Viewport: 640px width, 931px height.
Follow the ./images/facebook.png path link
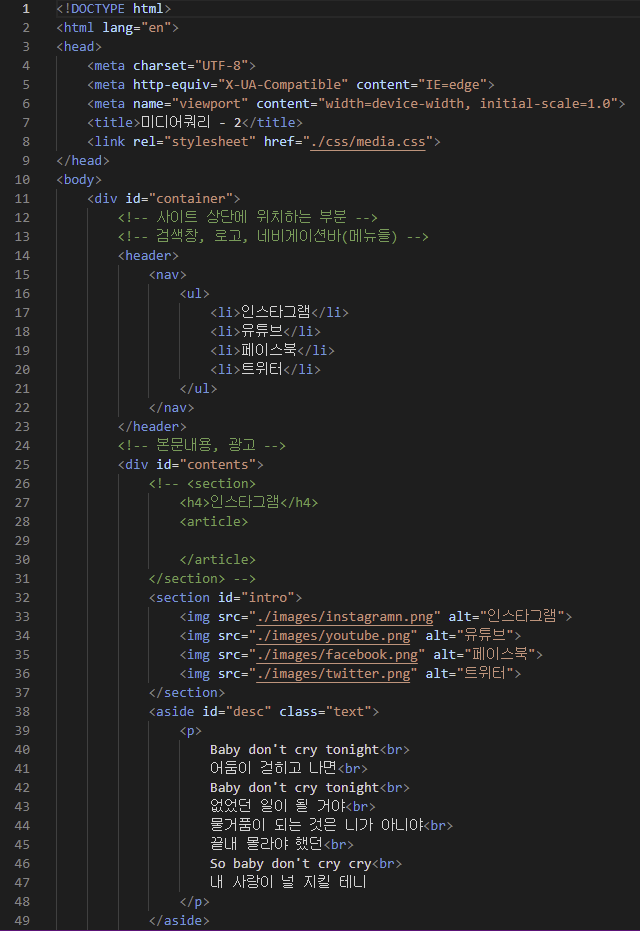337,655
